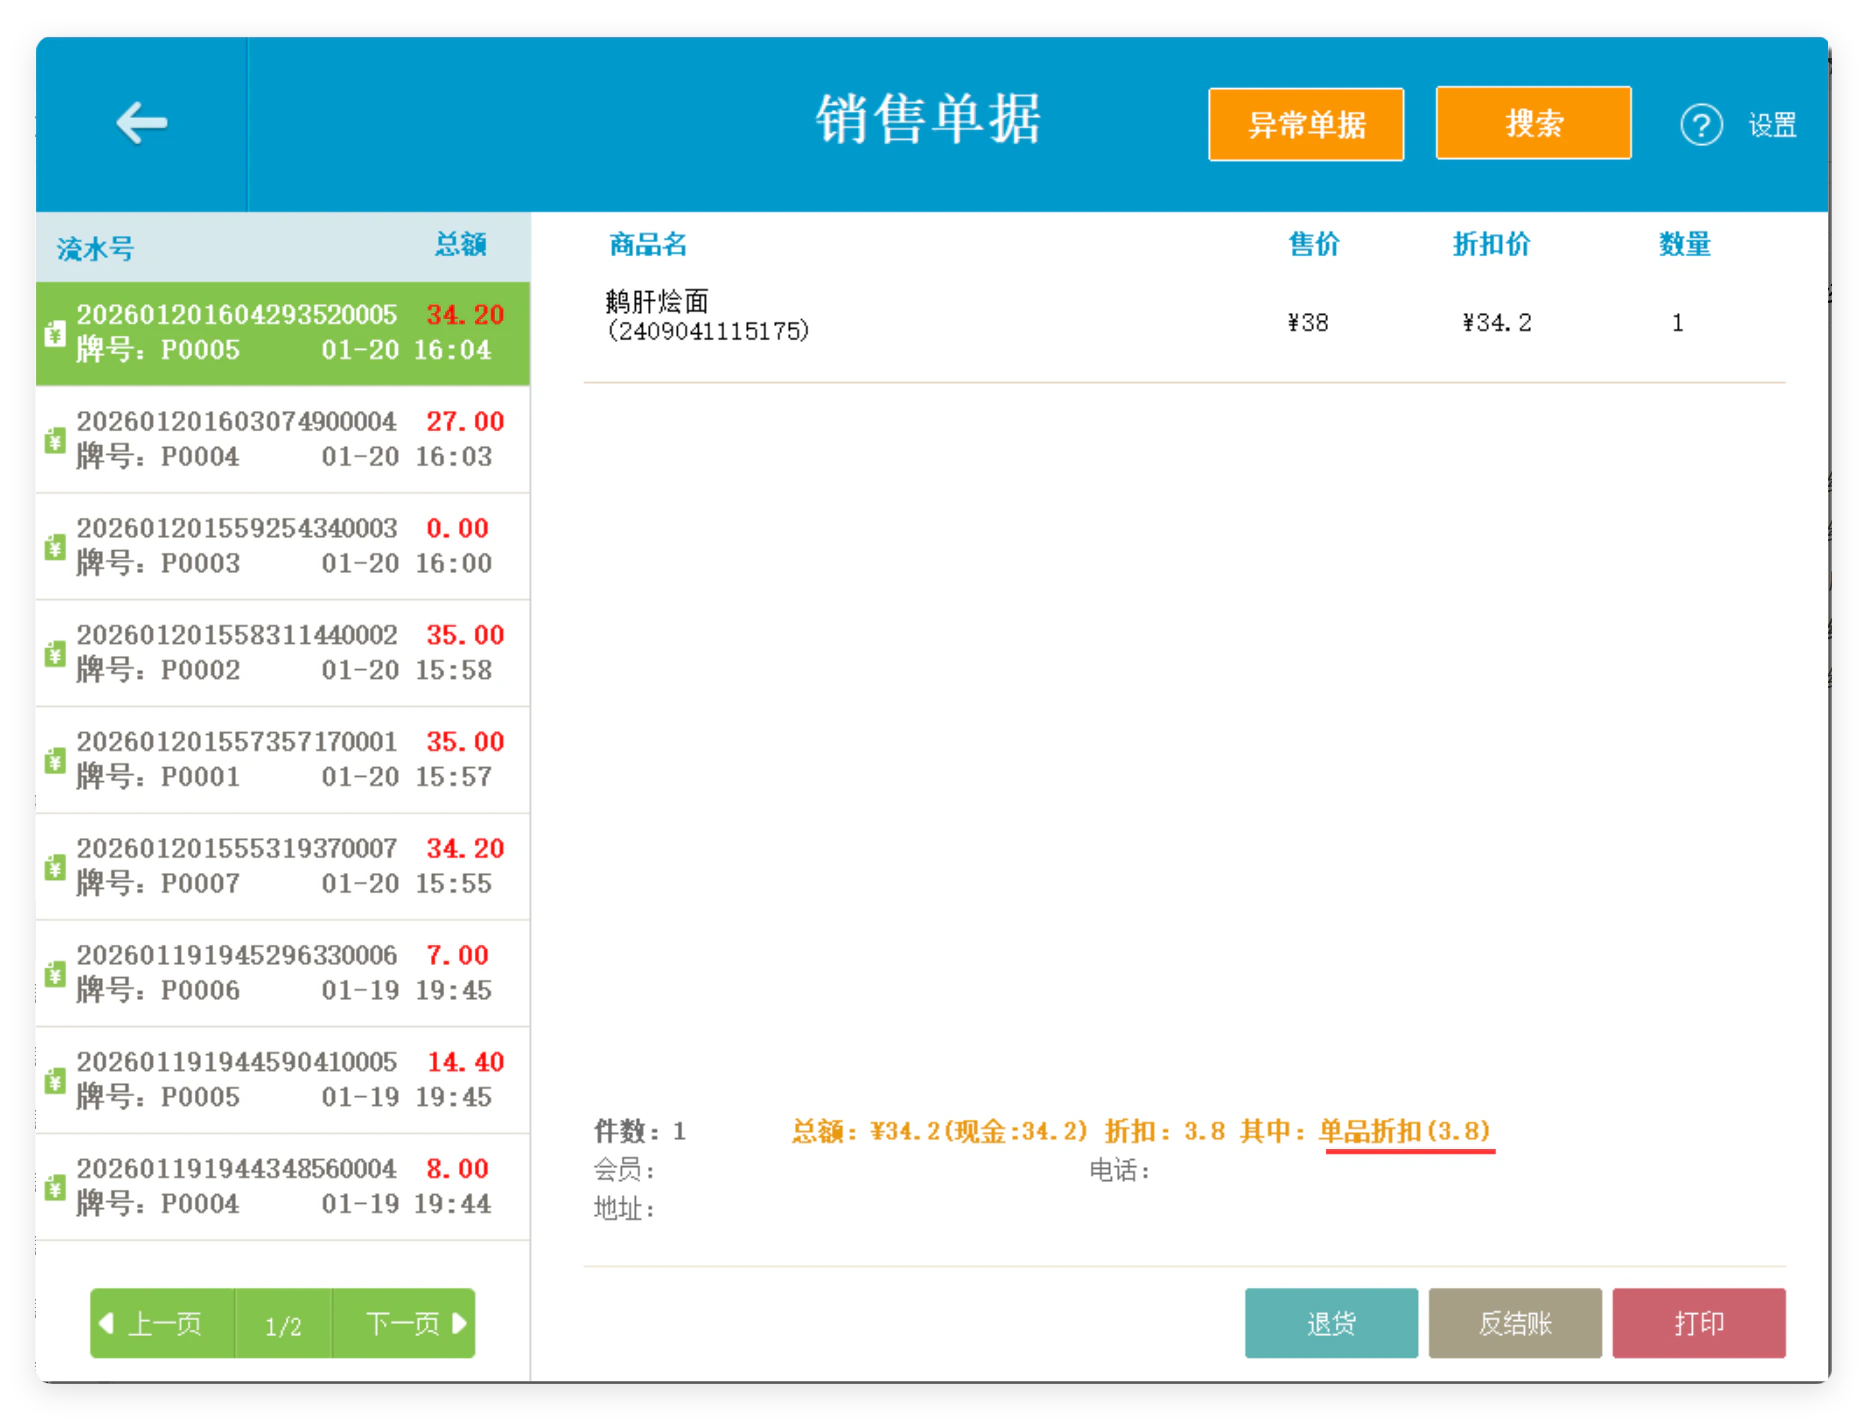Image resolution: width=1867 pixels, height=1419 pixels.
Task: Open 设置 settings
Action: point(1772,125)
